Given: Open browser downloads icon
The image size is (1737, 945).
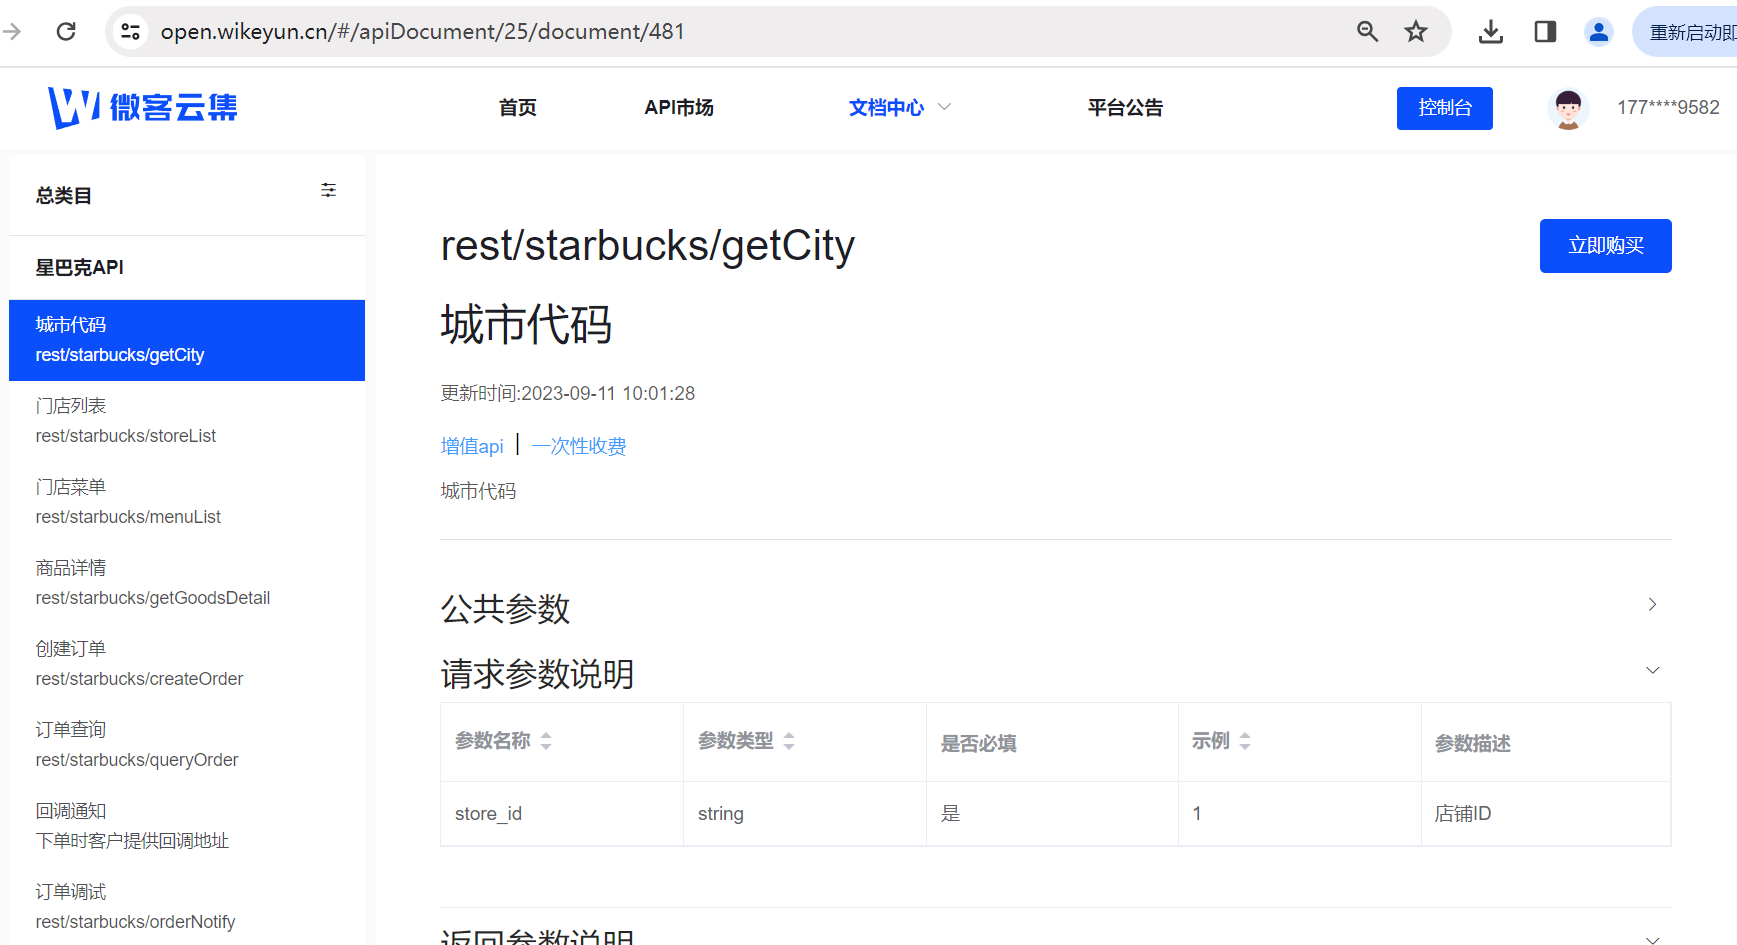Looking at the screenshot, I should 1491,31.
